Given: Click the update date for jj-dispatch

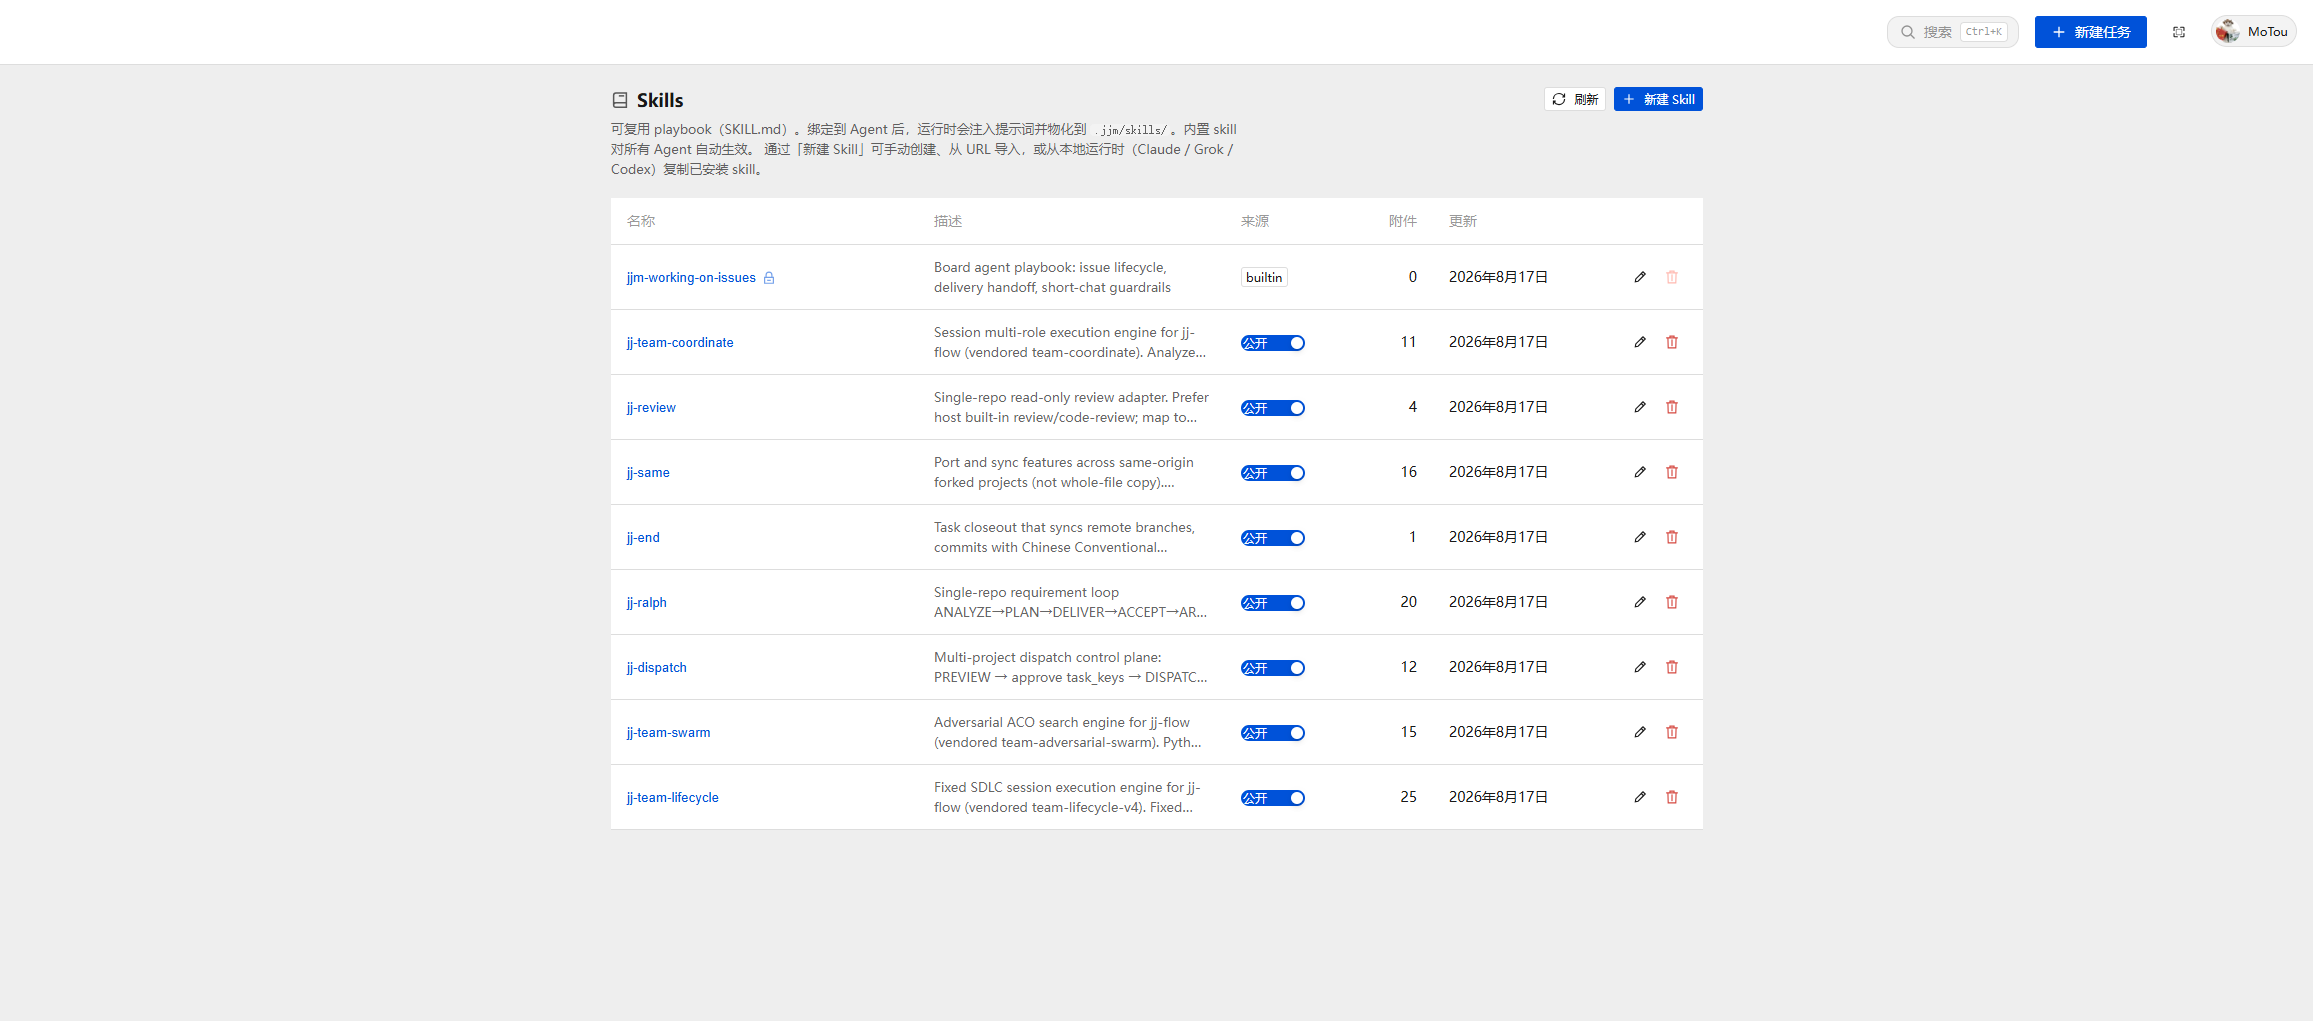Looking at the screenshot, I should click(x=1498, y=667).
